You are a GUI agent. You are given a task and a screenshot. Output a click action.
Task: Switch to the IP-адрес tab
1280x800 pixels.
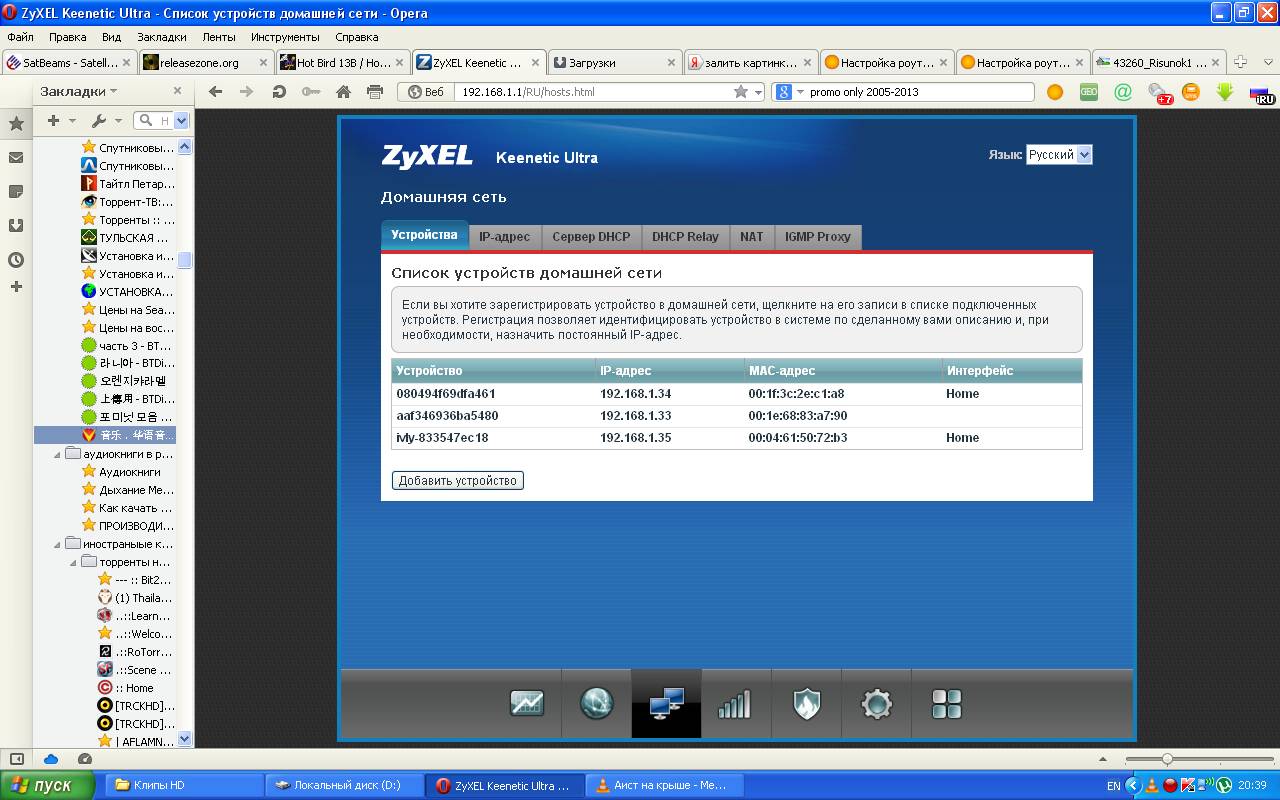pyautogui.click(x=504, y=237)
